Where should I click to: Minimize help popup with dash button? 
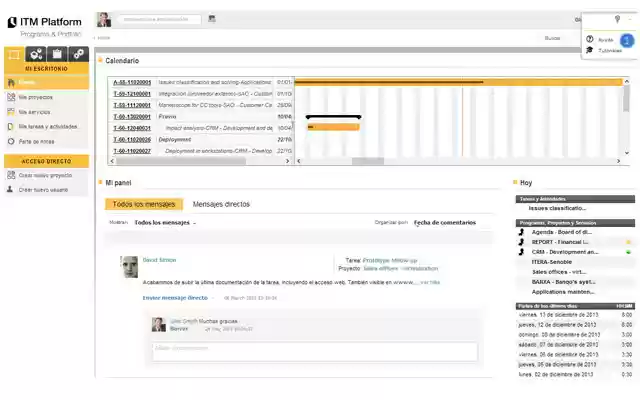coord(631,19)
